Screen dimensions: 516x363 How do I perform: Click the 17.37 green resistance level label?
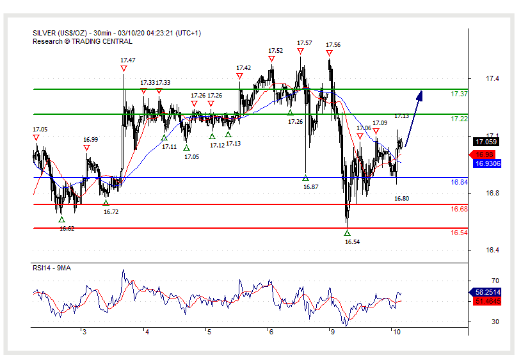459,94
